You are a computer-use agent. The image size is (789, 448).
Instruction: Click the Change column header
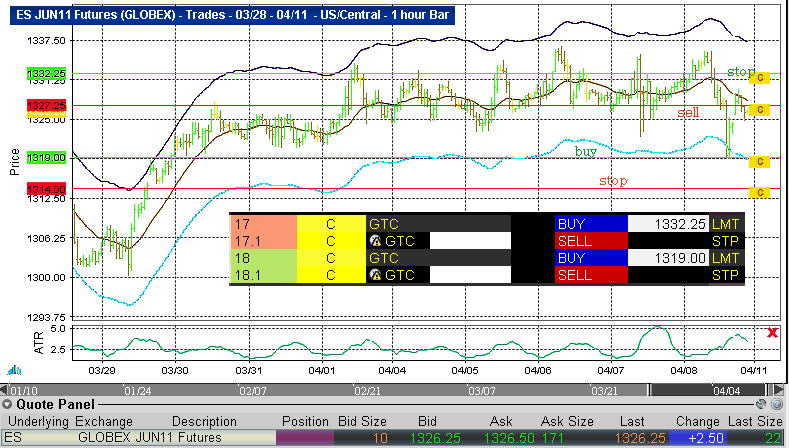(697, 421)
